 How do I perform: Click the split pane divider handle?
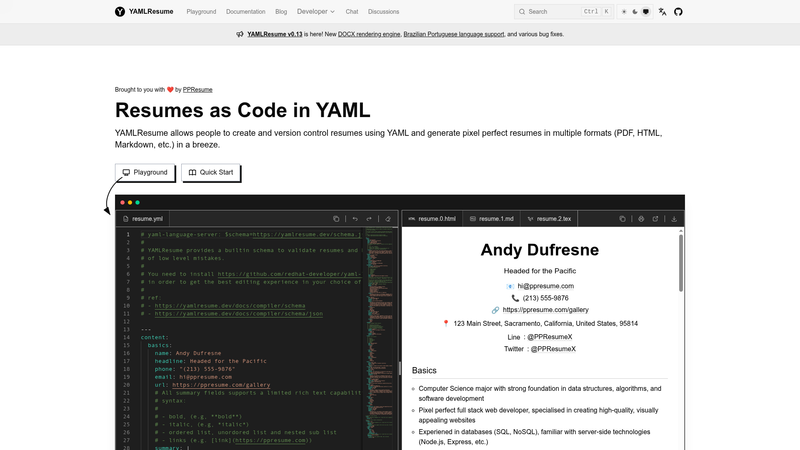(x=400, y=368)
